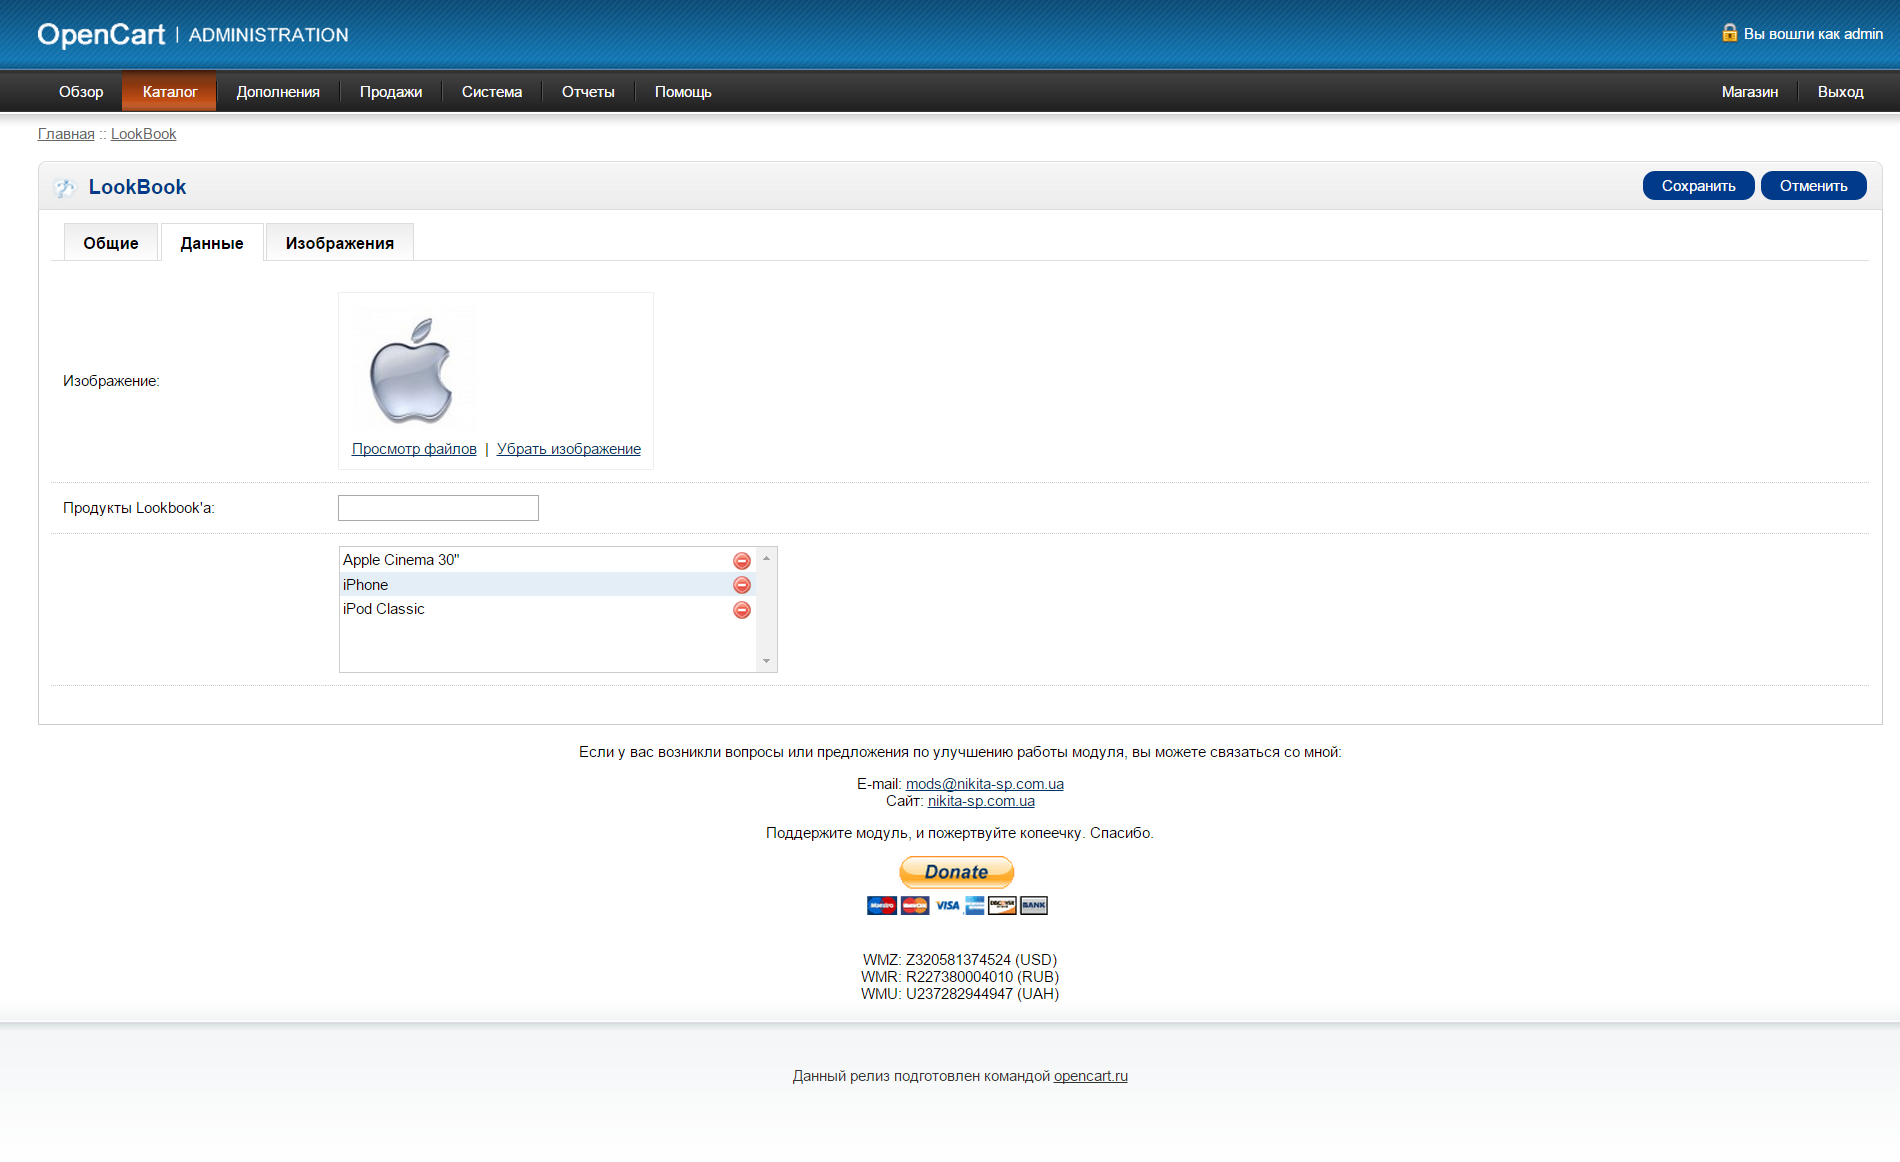Open opencart.ru footer link
1900x1162 pixels.
click(1091, 1076)
